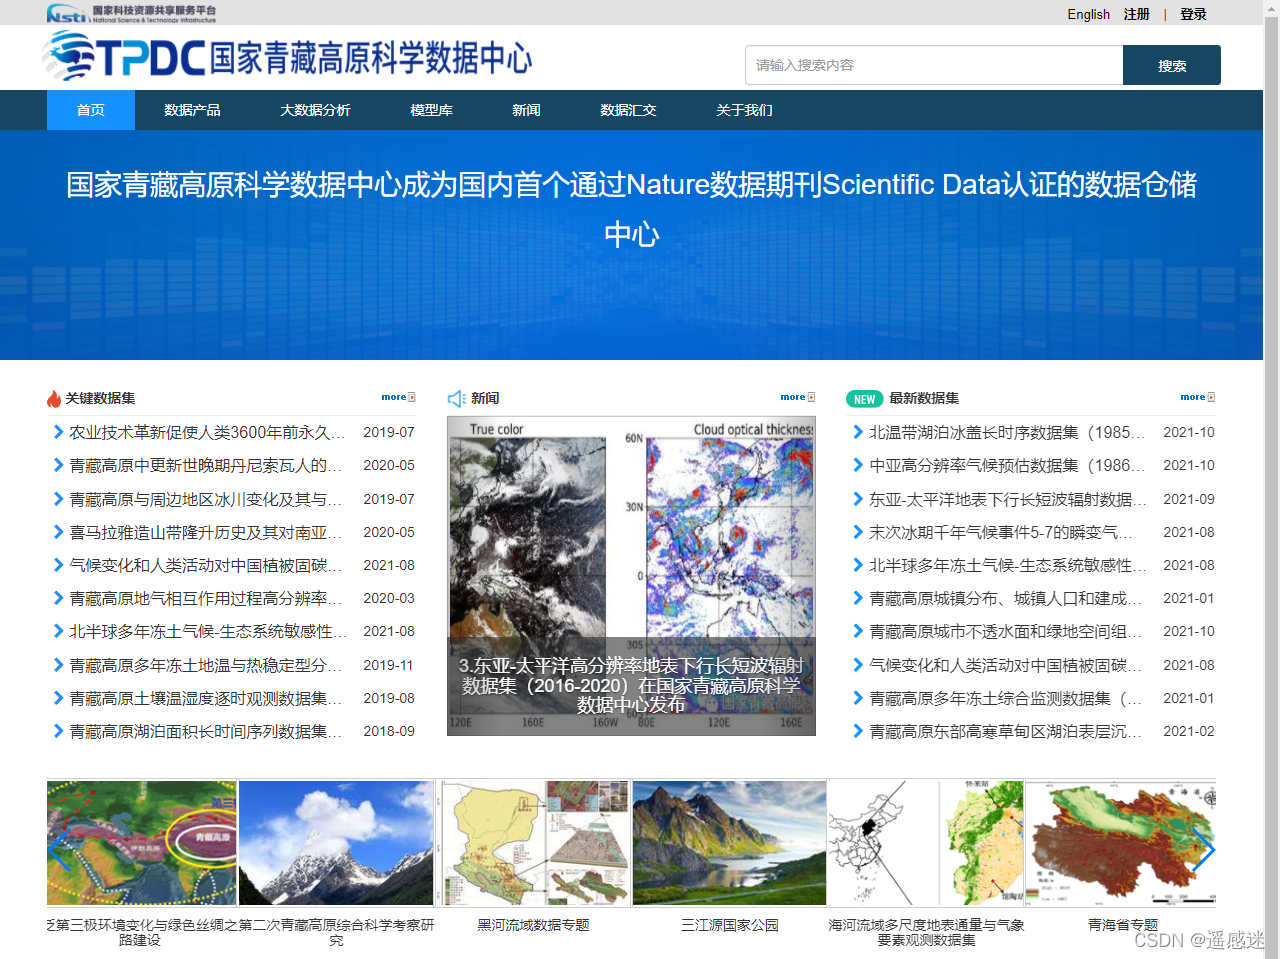Viewport: 1280px width, 959px height.
Task: Focus the 请输入搜索内容 search box
Action: click(x=934, y=65)
